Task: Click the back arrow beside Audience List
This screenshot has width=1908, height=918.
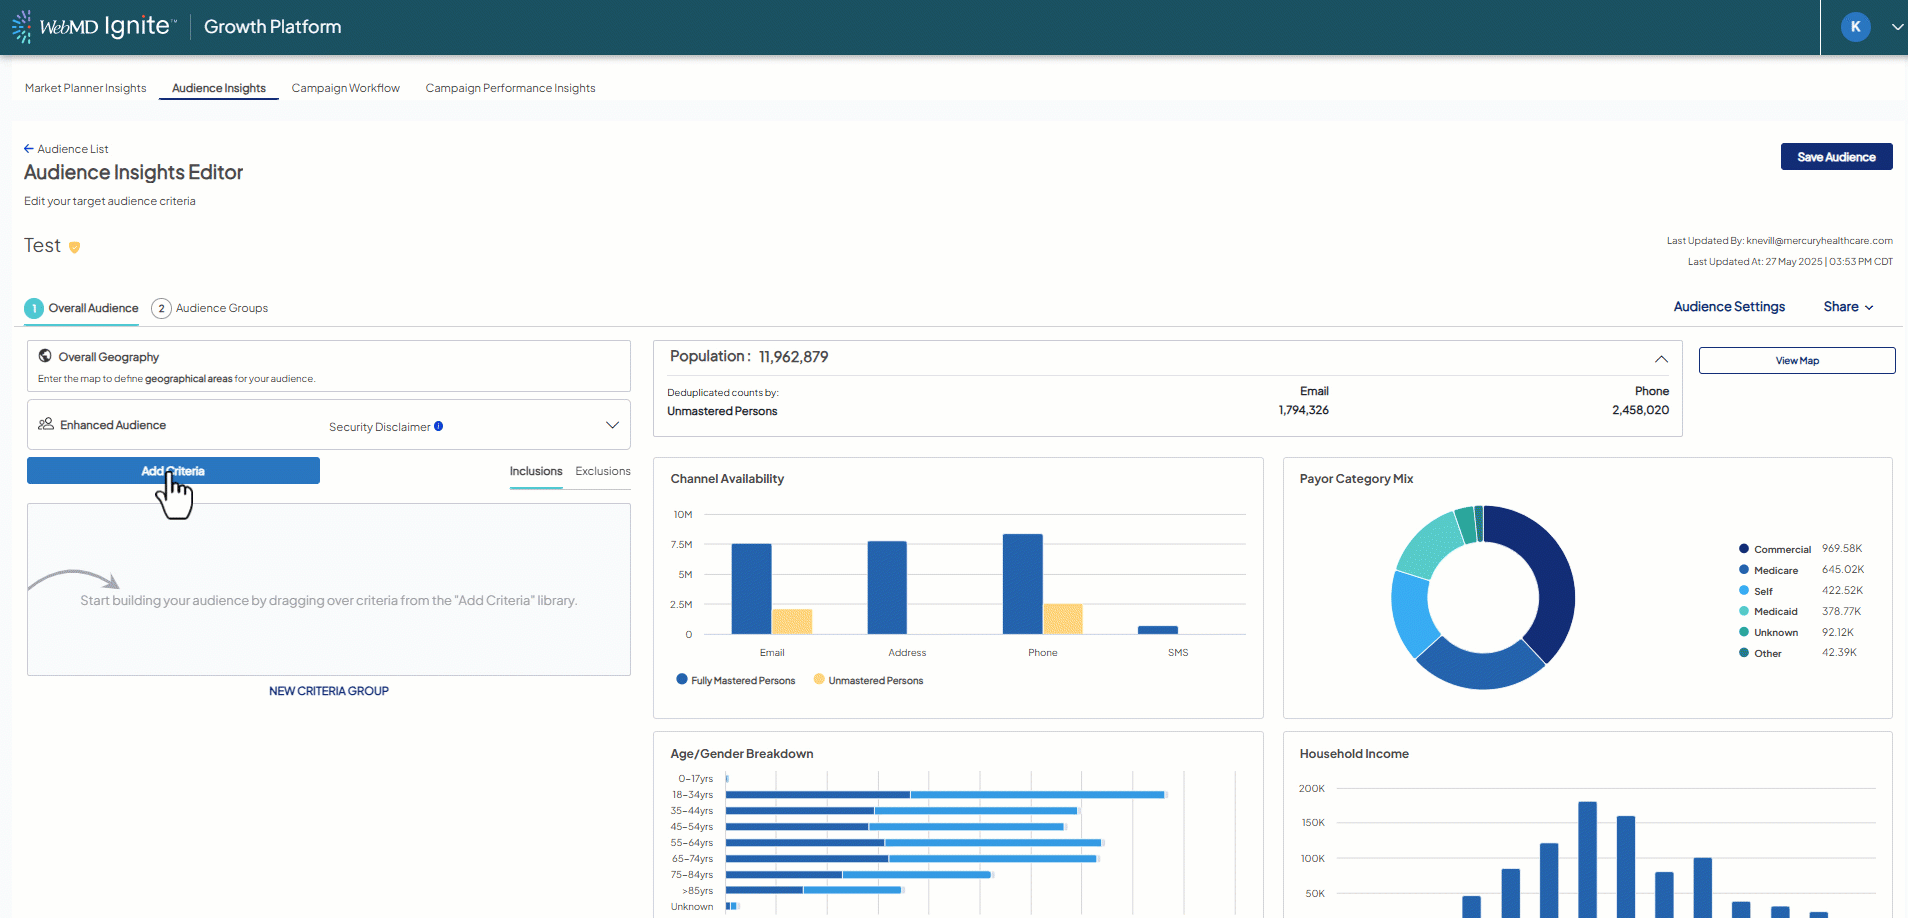Action: 29,148
